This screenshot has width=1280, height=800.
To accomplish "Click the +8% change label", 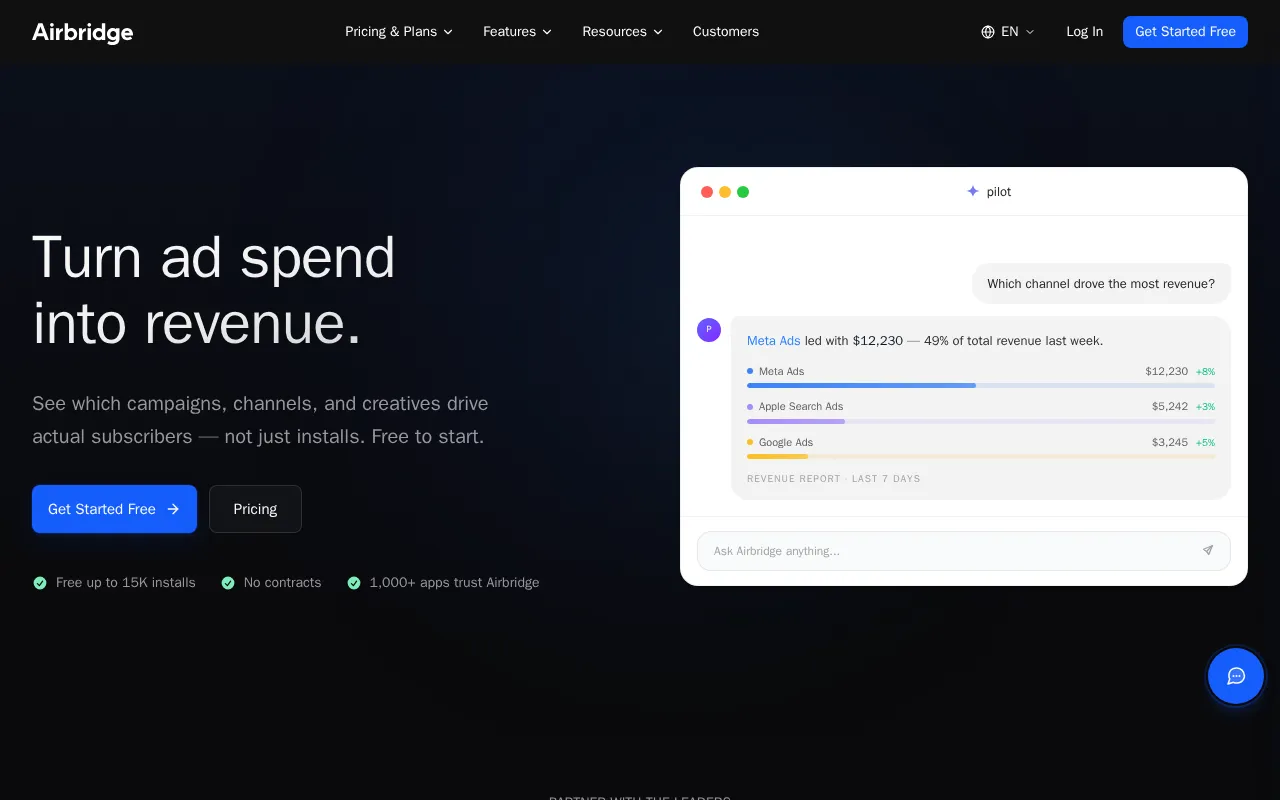I will tap(1205, 371).
